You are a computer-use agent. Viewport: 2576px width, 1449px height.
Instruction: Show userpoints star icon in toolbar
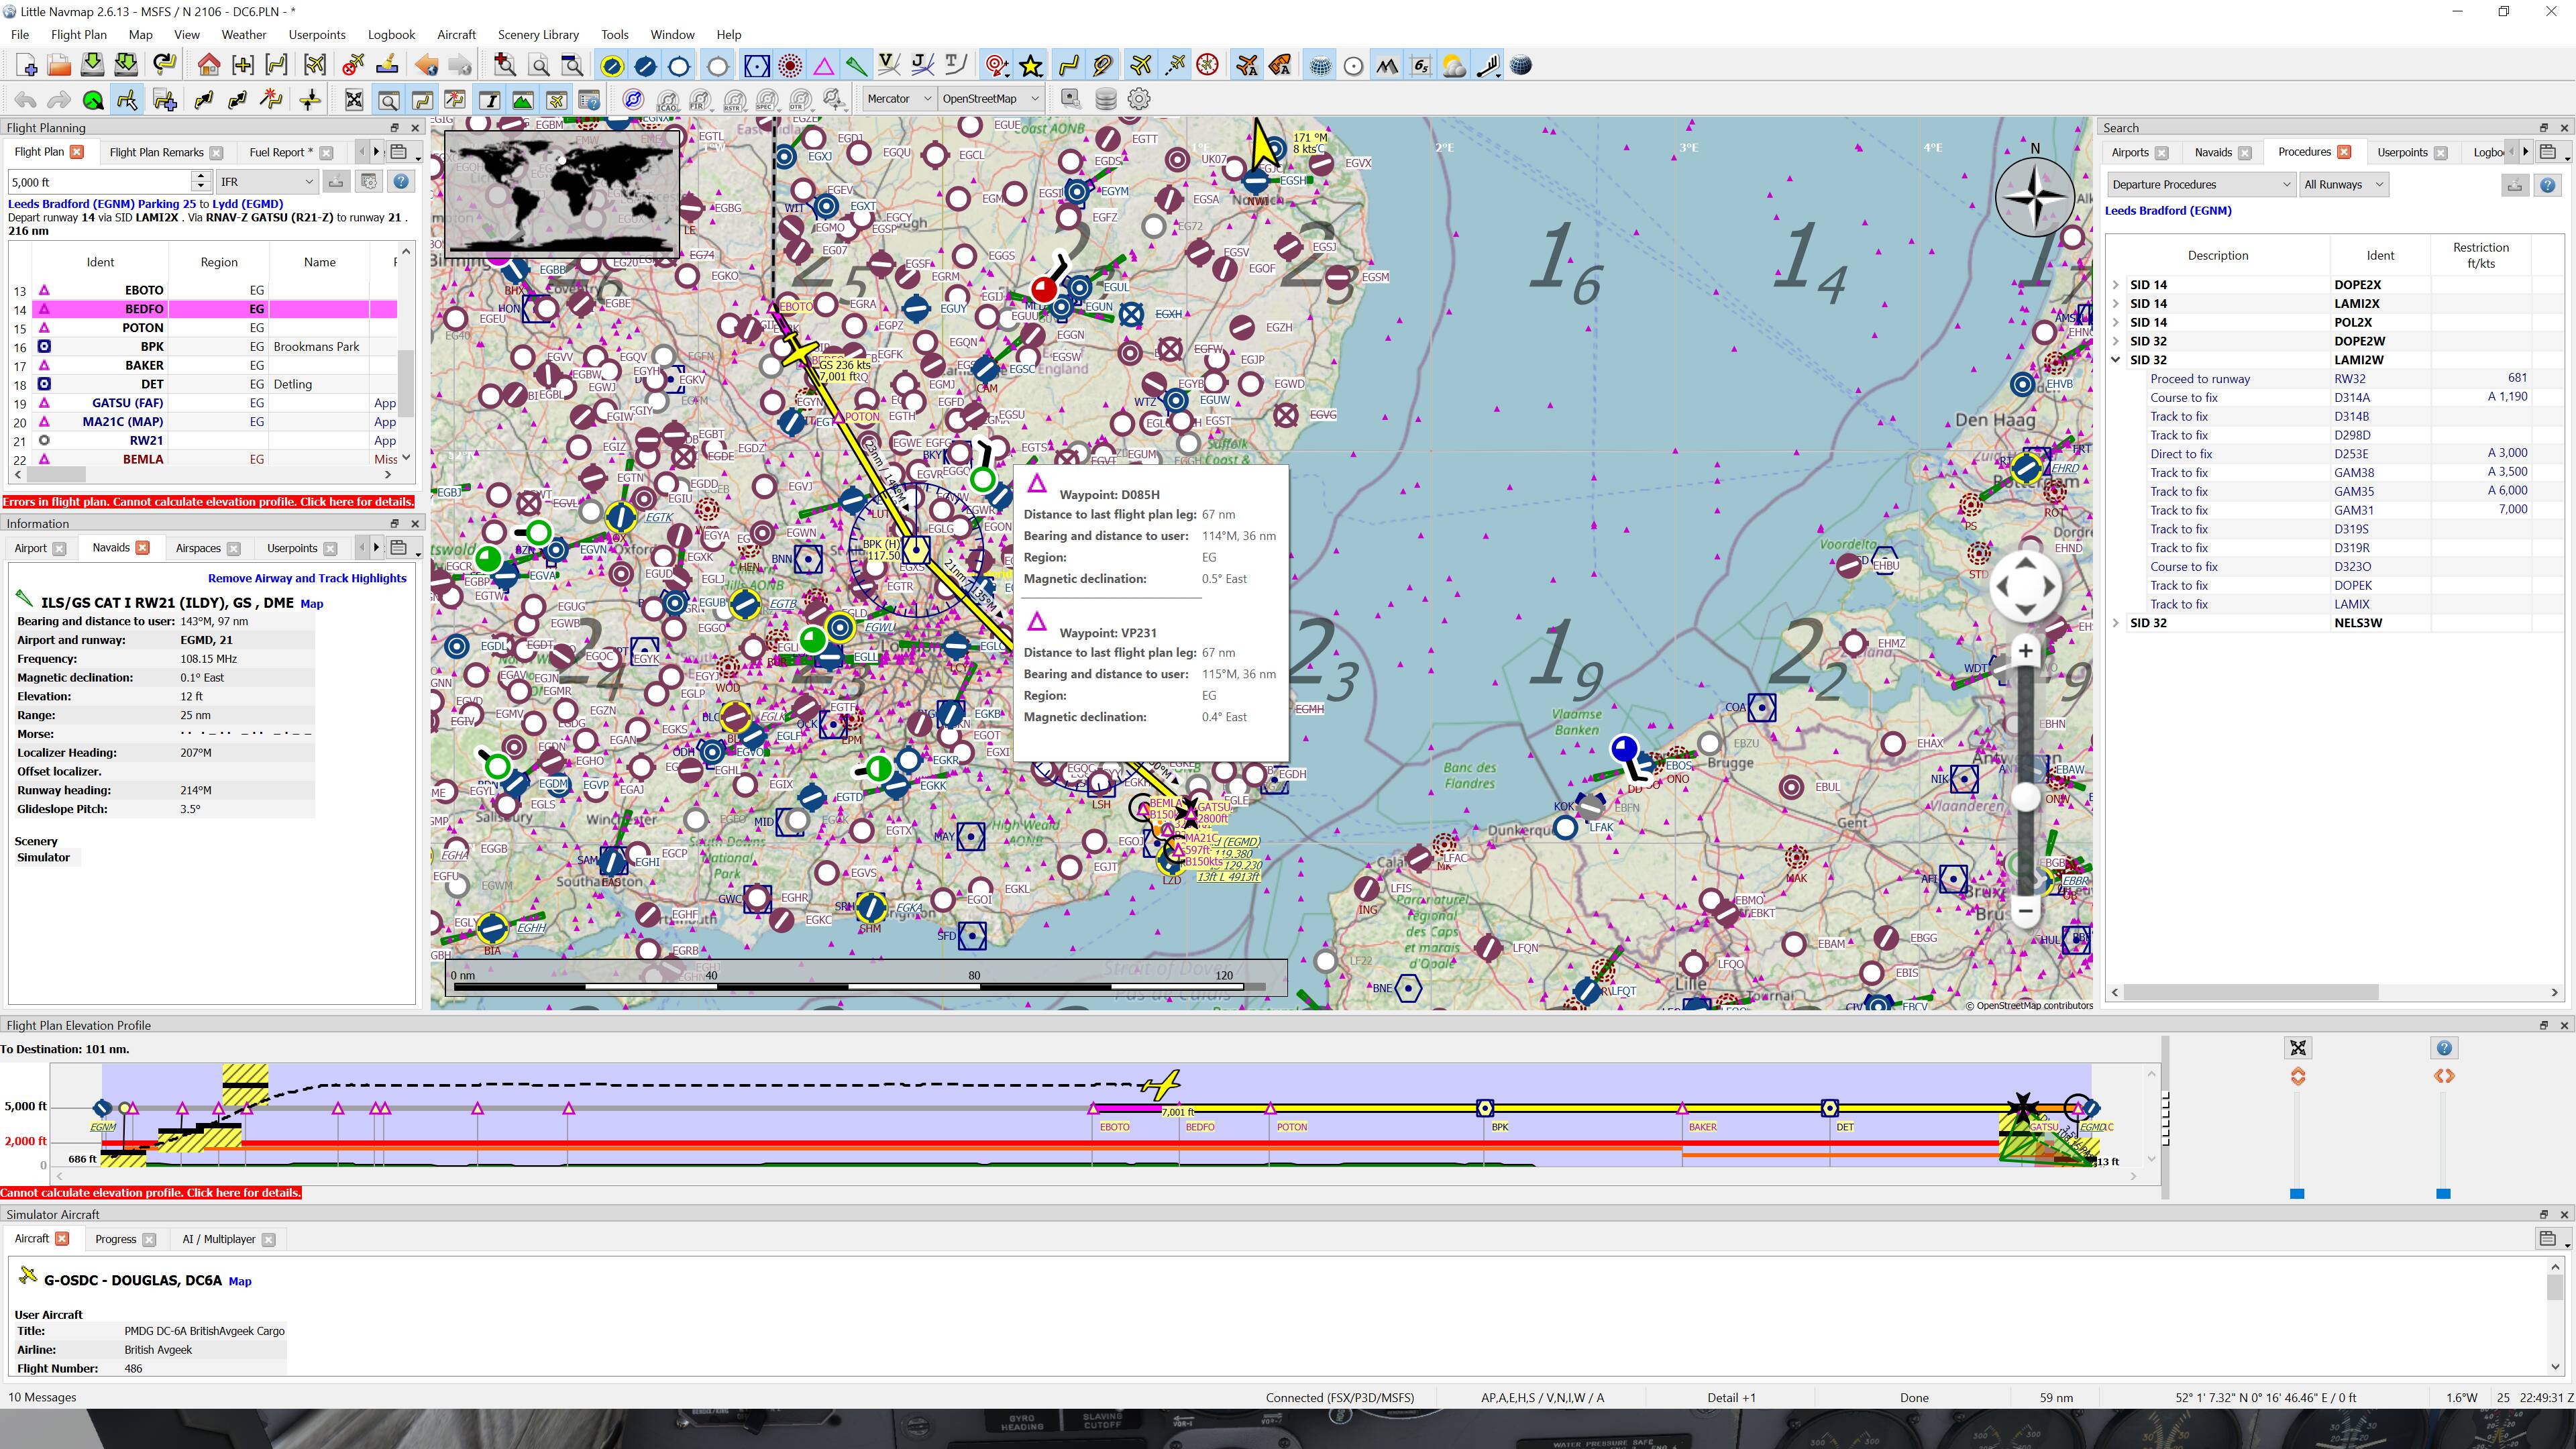point(1031,66)
